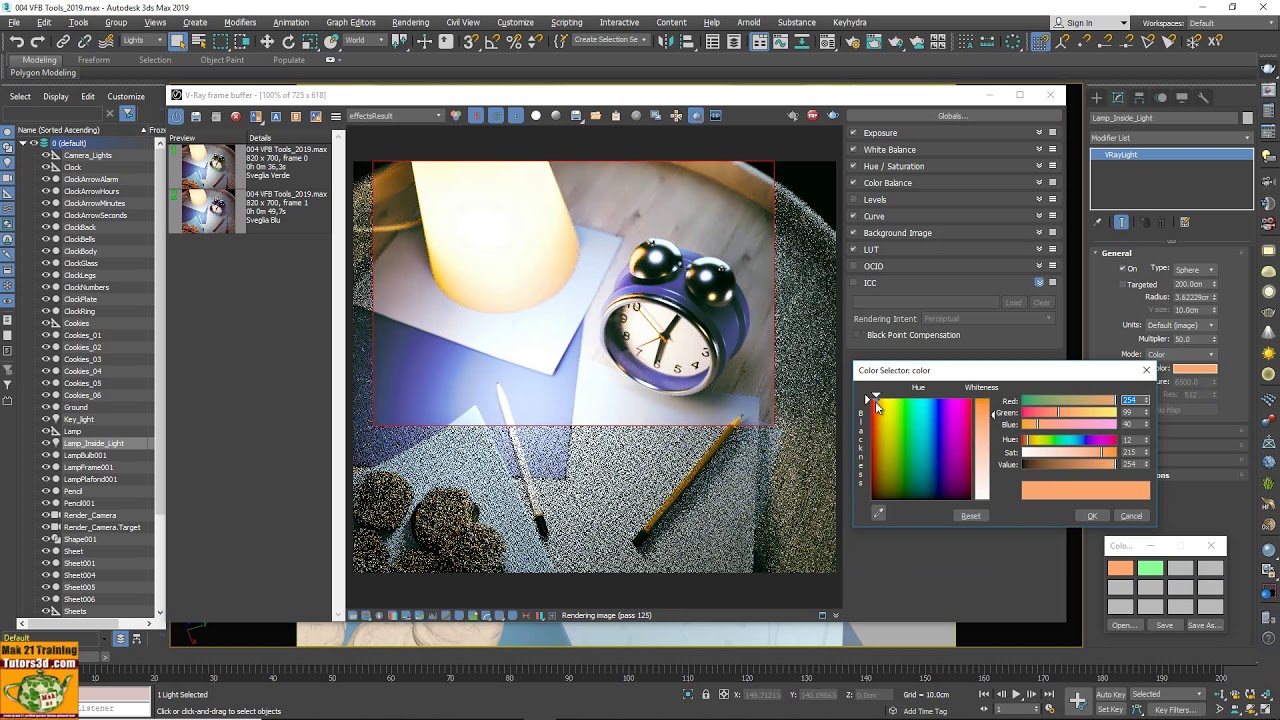This screenshot has width=1280, height=720.
Task: Enable the OCIO checkbox
Action: 853,267
